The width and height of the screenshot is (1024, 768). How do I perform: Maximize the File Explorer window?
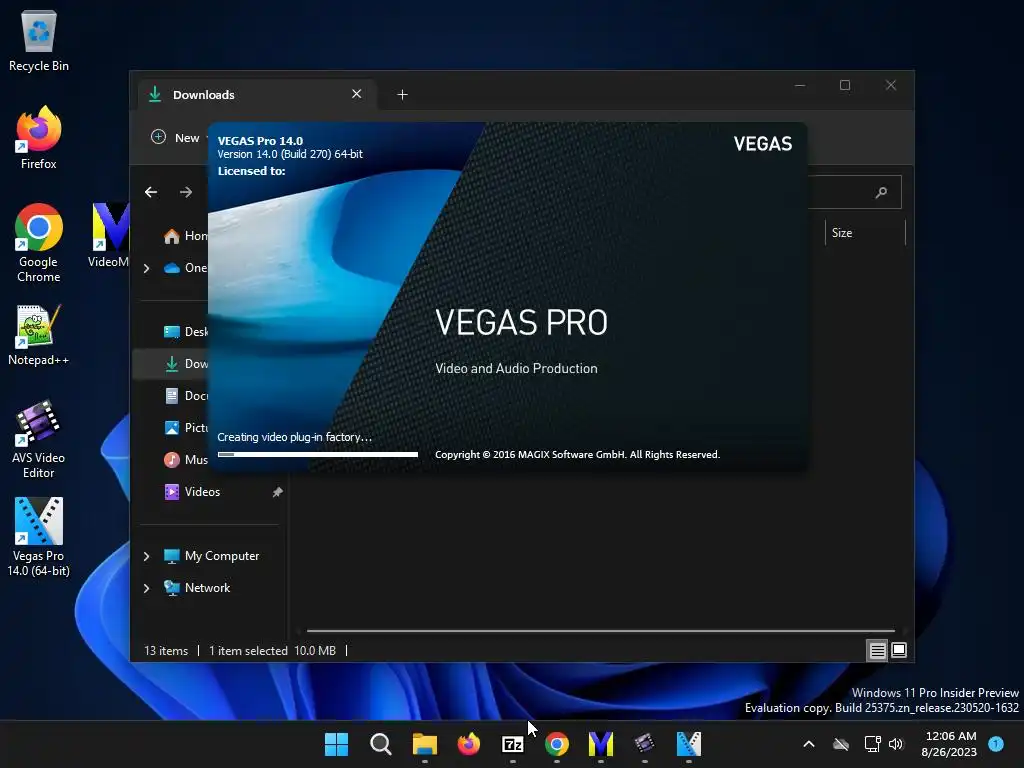click(x=845, y=86)
